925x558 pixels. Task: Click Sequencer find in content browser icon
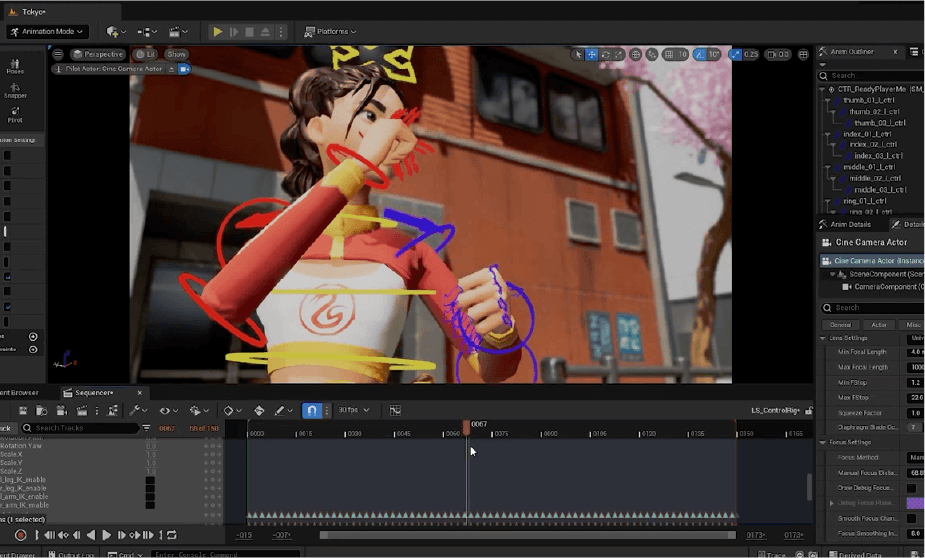[41, 411]
